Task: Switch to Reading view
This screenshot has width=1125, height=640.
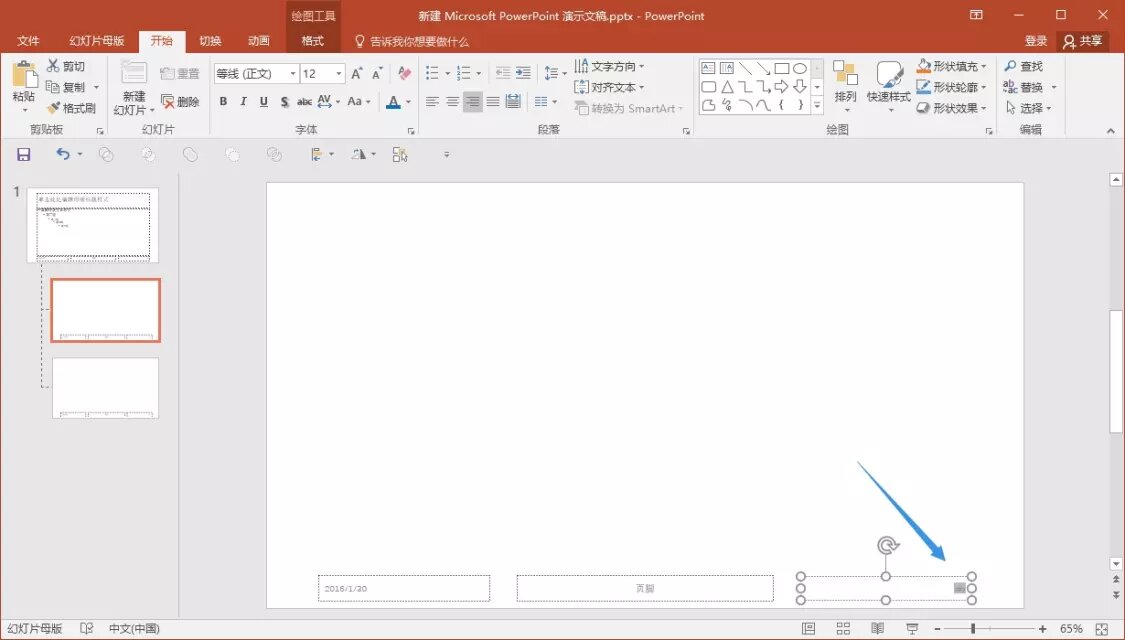Action: tap(877, 629)
